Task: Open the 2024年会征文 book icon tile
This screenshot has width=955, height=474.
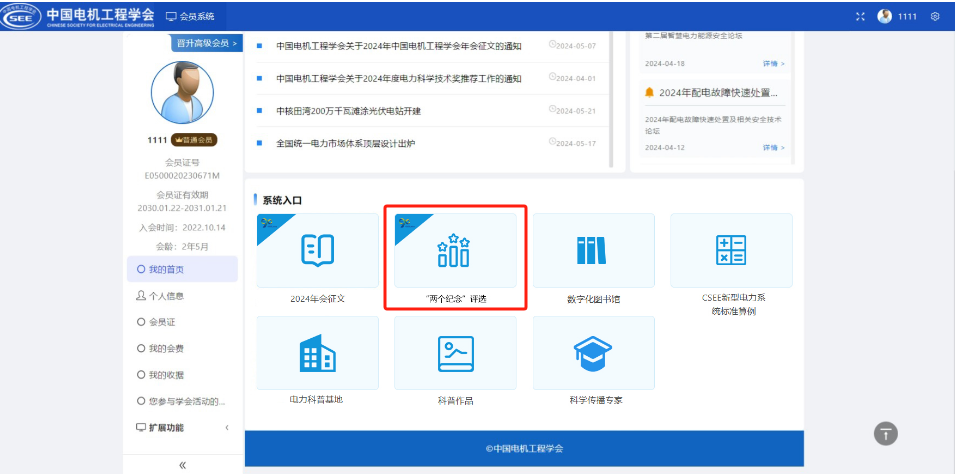Action: tap(317, 250)
